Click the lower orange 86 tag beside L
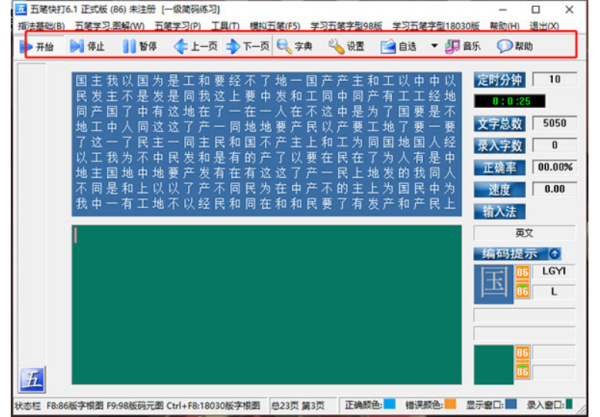This screenshot has width=600, height=417. pyautogui.click(x=522, y=291)
